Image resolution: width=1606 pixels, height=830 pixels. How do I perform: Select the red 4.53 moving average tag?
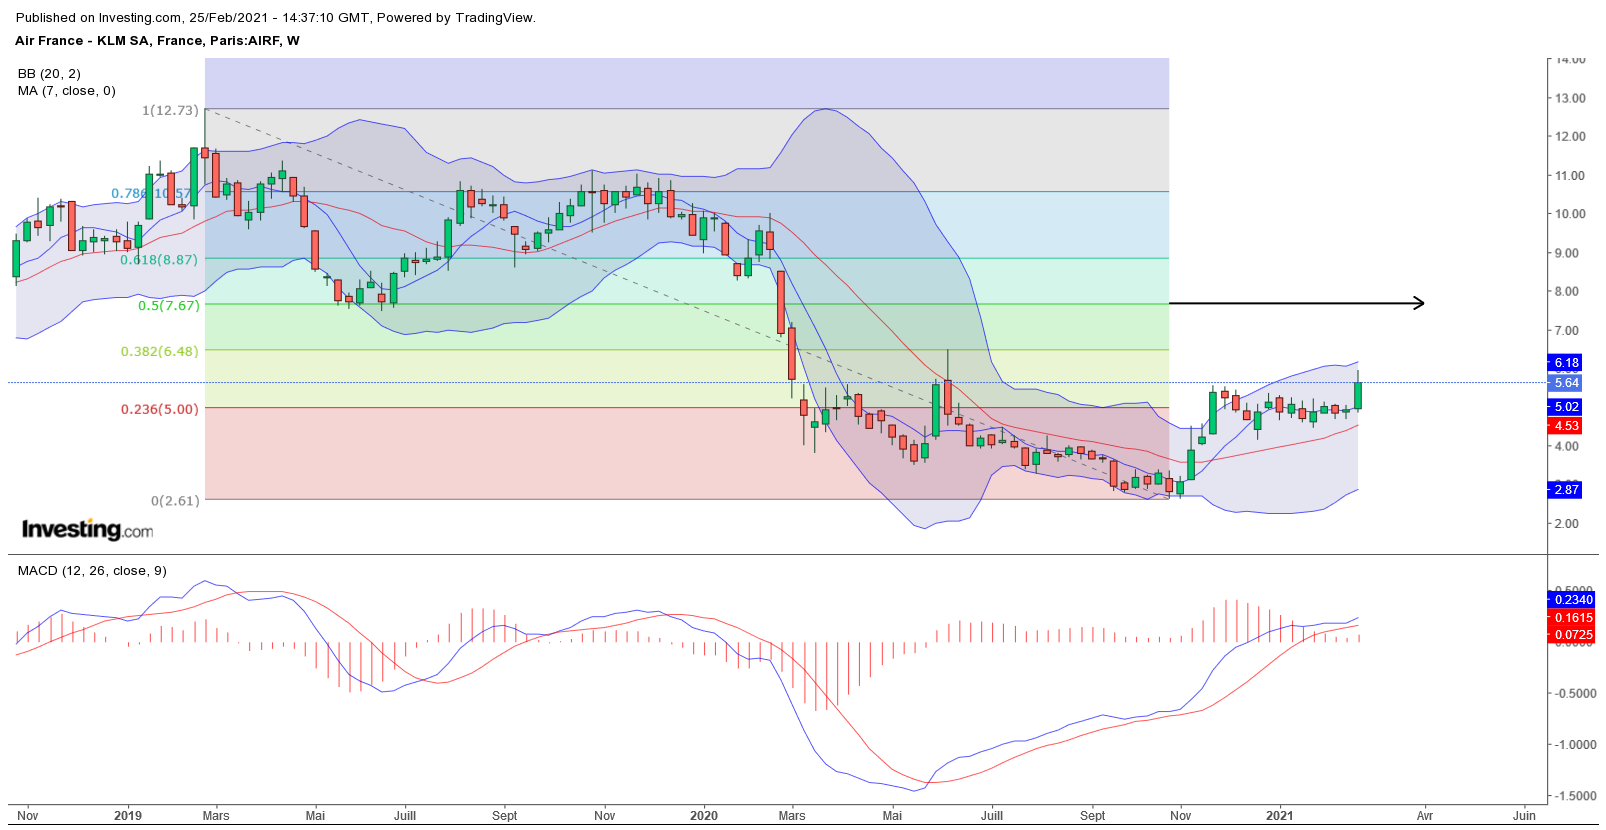[1566, 426]
